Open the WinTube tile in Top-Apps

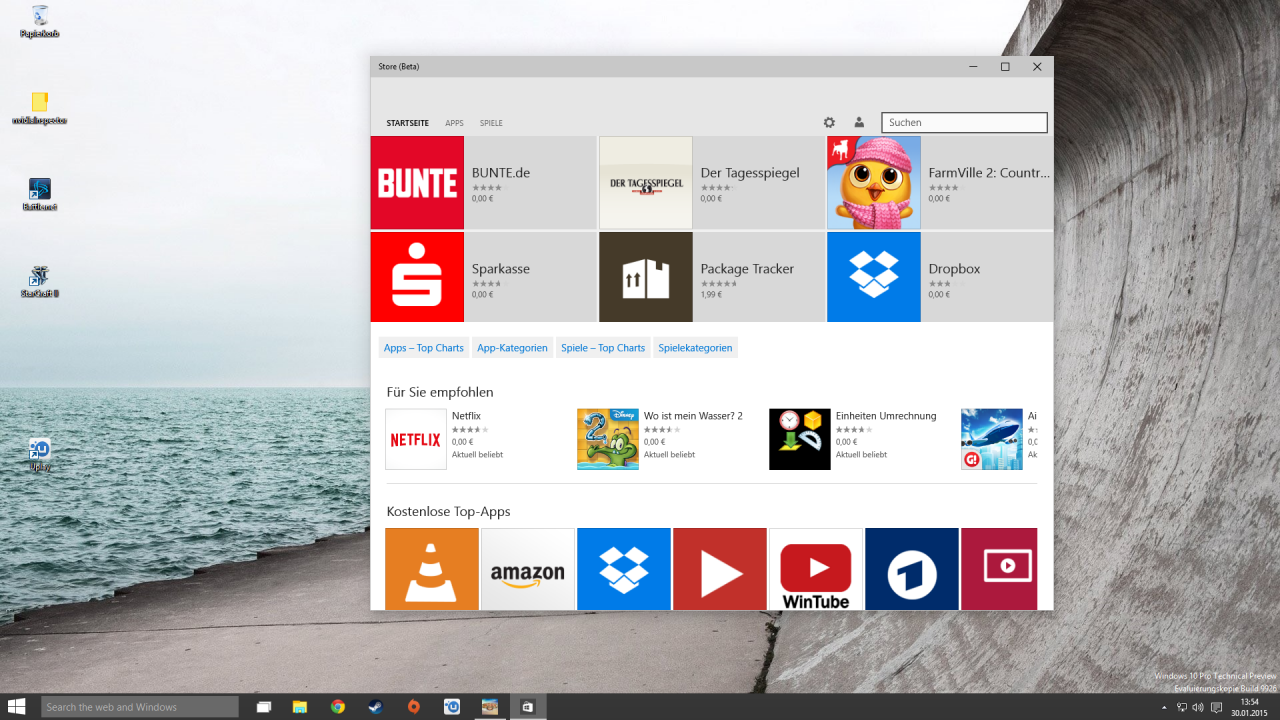816,569
